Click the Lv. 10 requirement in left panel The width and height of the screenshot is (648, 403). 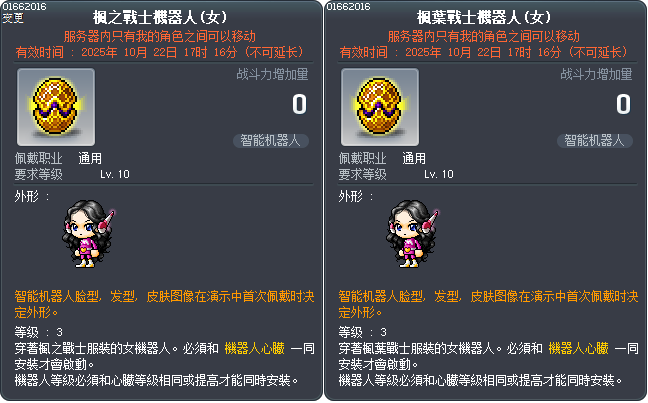click(115, 174)
